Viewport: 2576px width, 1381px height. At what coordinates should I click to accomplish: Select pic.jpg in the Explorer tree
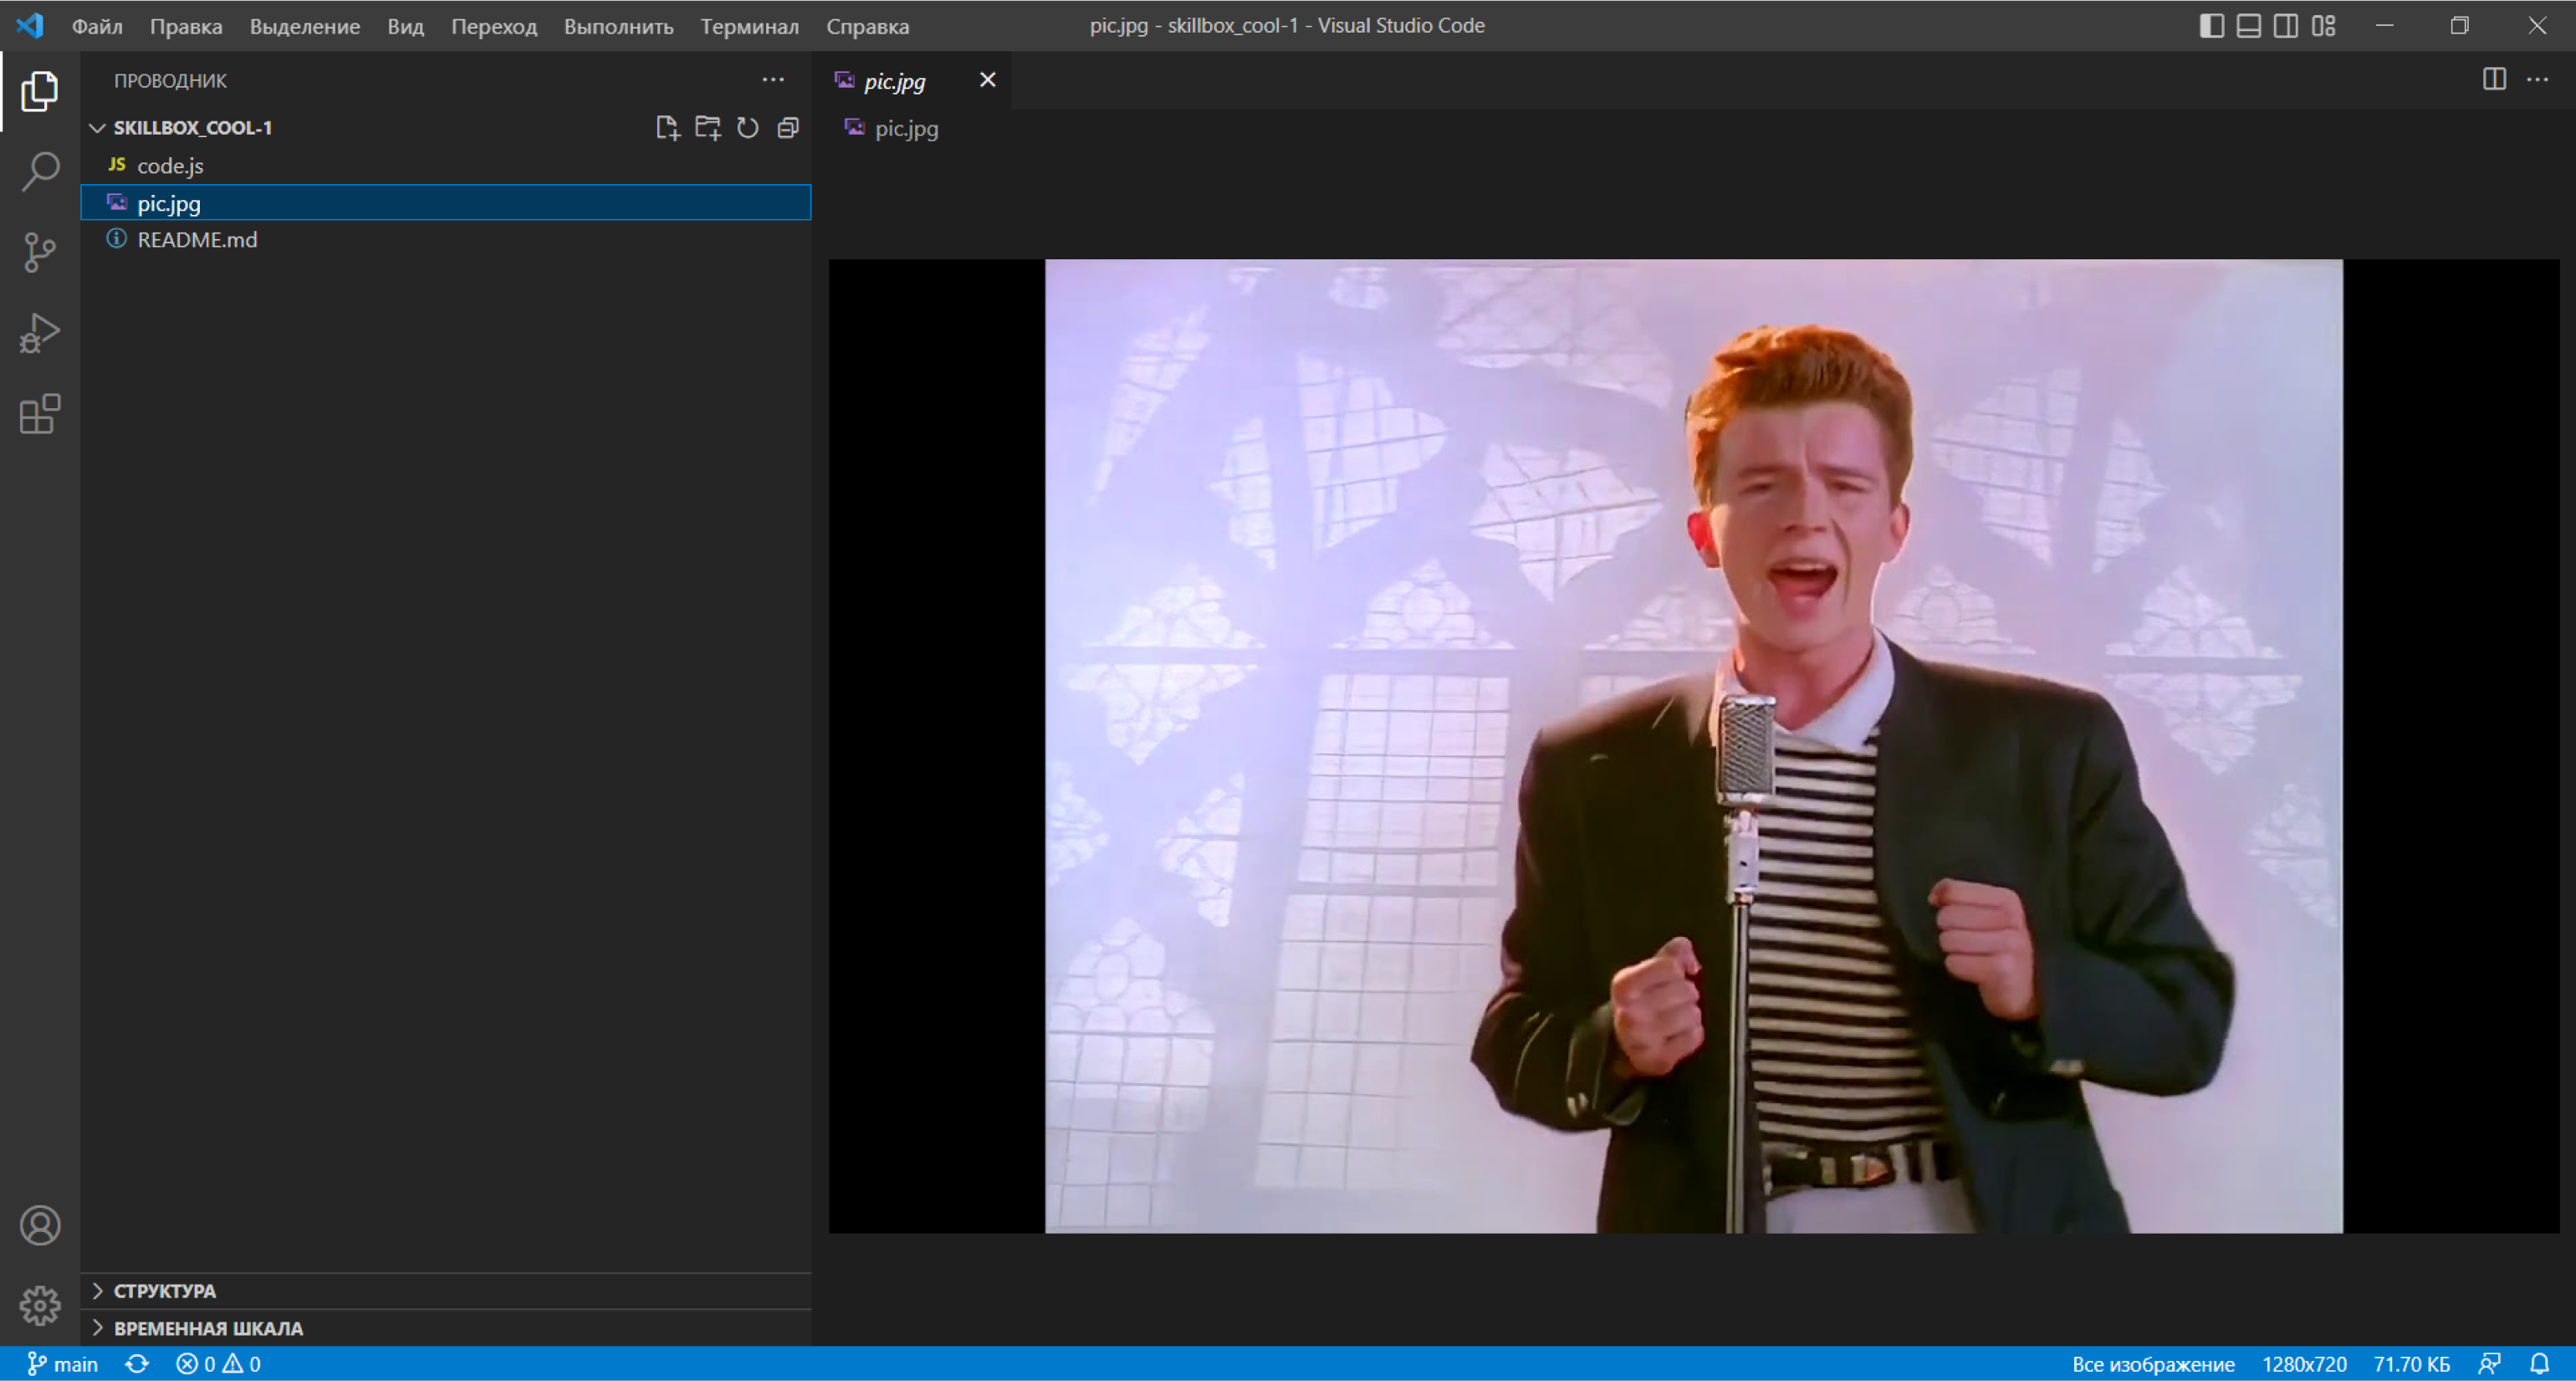click(446, 203)
